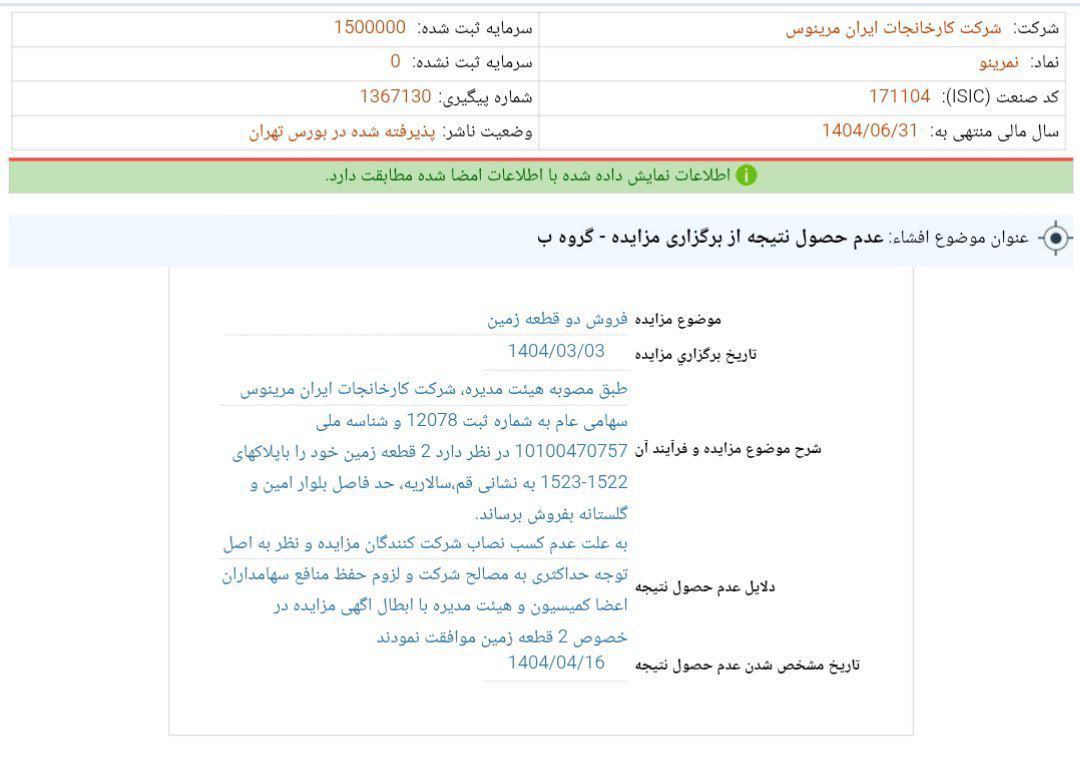
Task: Select tracking number 1367130
Action: (395, 96)
